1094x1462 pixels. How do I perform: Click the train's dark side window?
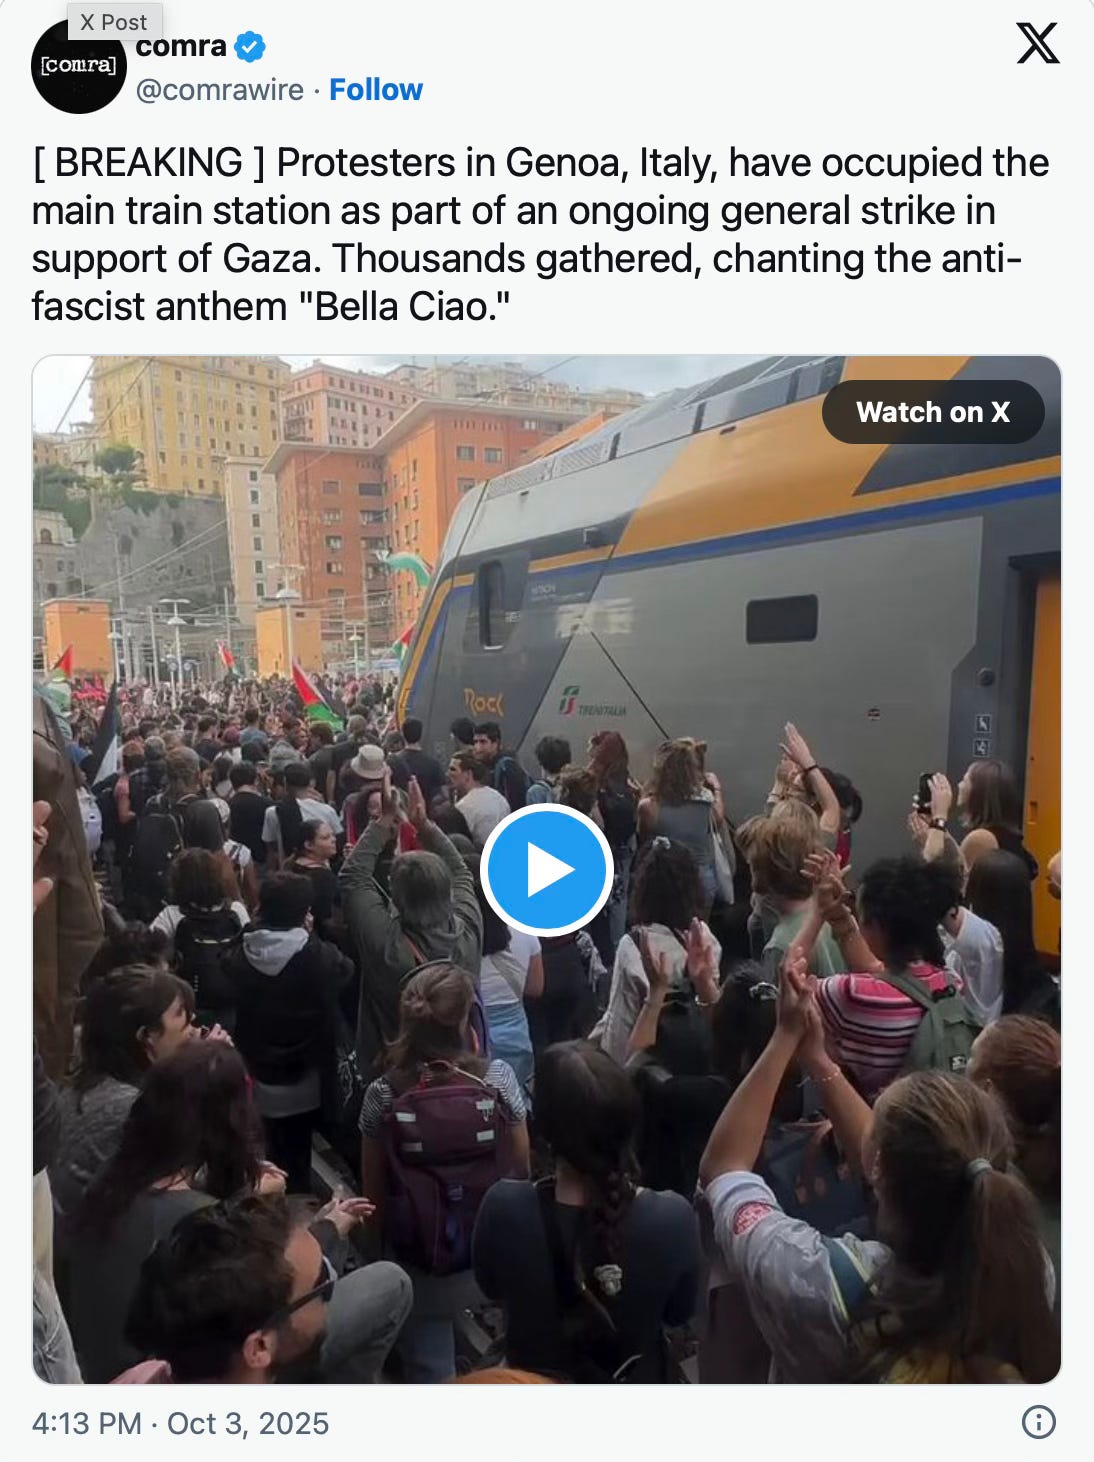[782, 618]
